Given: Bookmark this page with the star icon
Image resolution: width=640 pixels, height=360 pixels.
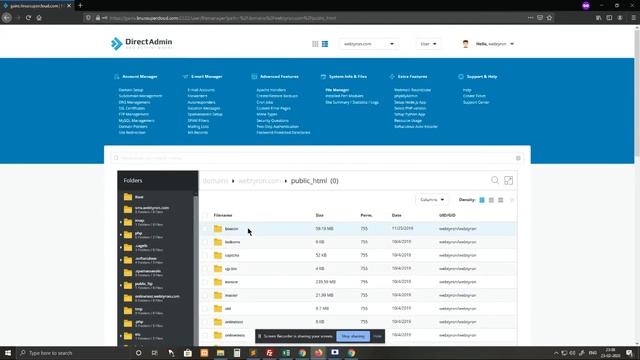Looking at the screenshot, I should coord(549,18).
